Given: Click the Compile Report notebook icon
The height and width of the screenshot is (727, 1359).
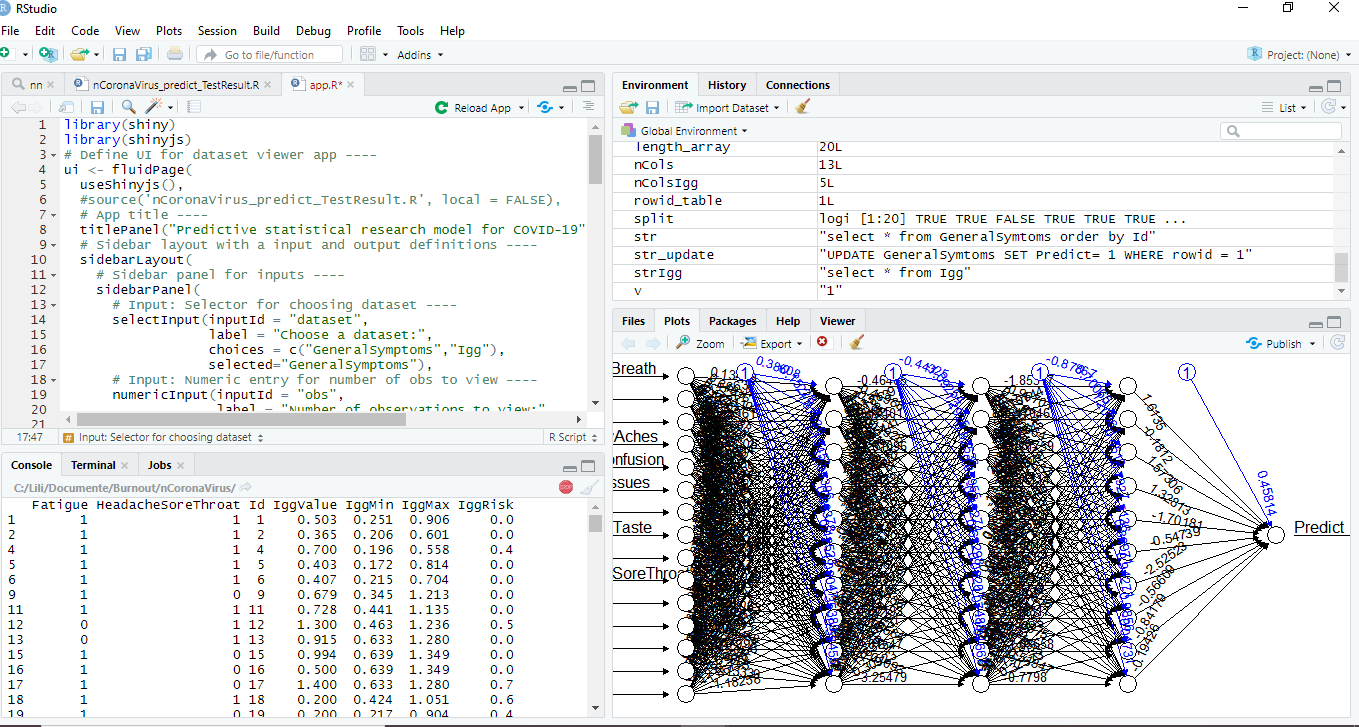Looking at the screenshot, I should 194,107.
